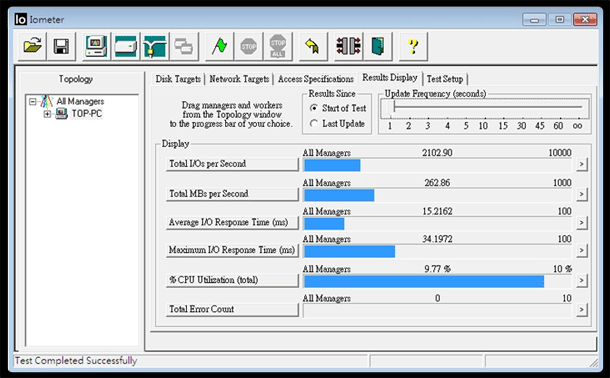Click the Stop current test icon
This screenshot has width=610, height=378.
(x=248, y=46)
